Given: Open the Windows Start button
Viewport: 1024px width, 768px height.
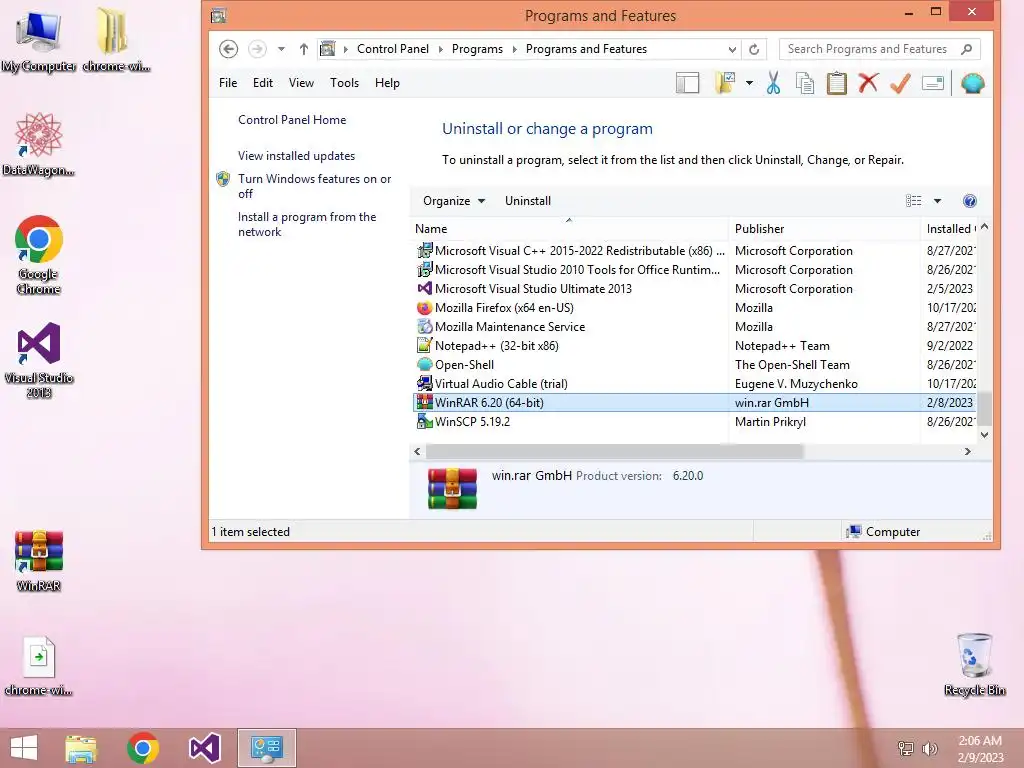Looking at the screenshot, I should [x=24, y=748].
